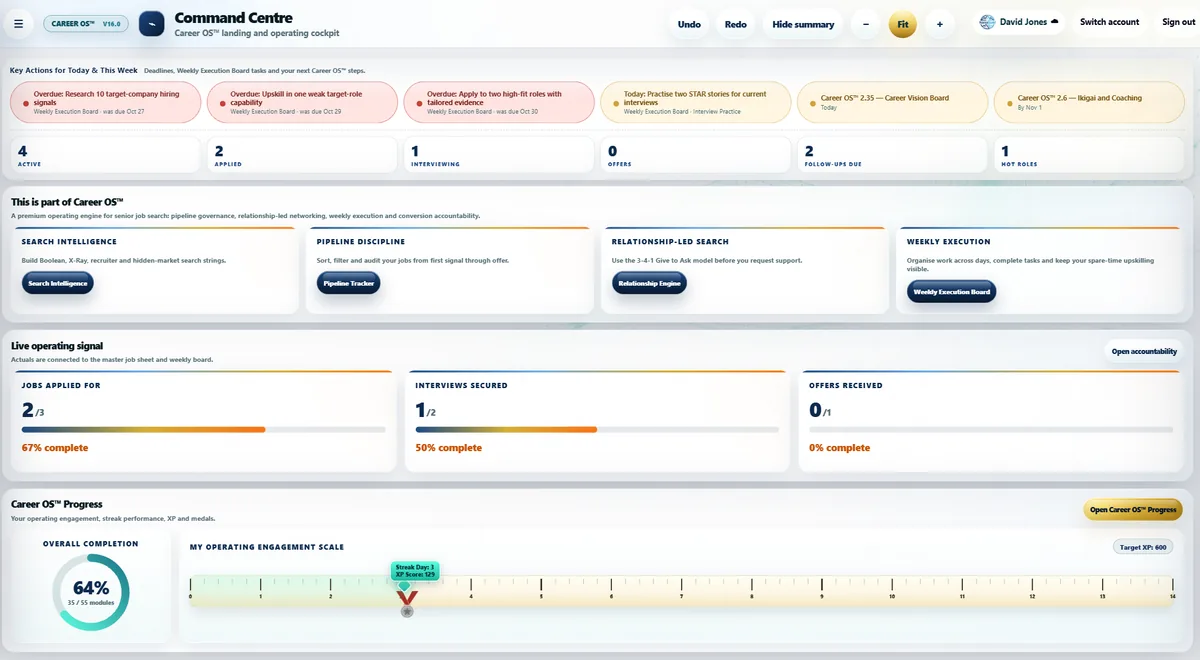Click the dark Command Centre logo icon
1200x660 pixels.
[151, 24]
